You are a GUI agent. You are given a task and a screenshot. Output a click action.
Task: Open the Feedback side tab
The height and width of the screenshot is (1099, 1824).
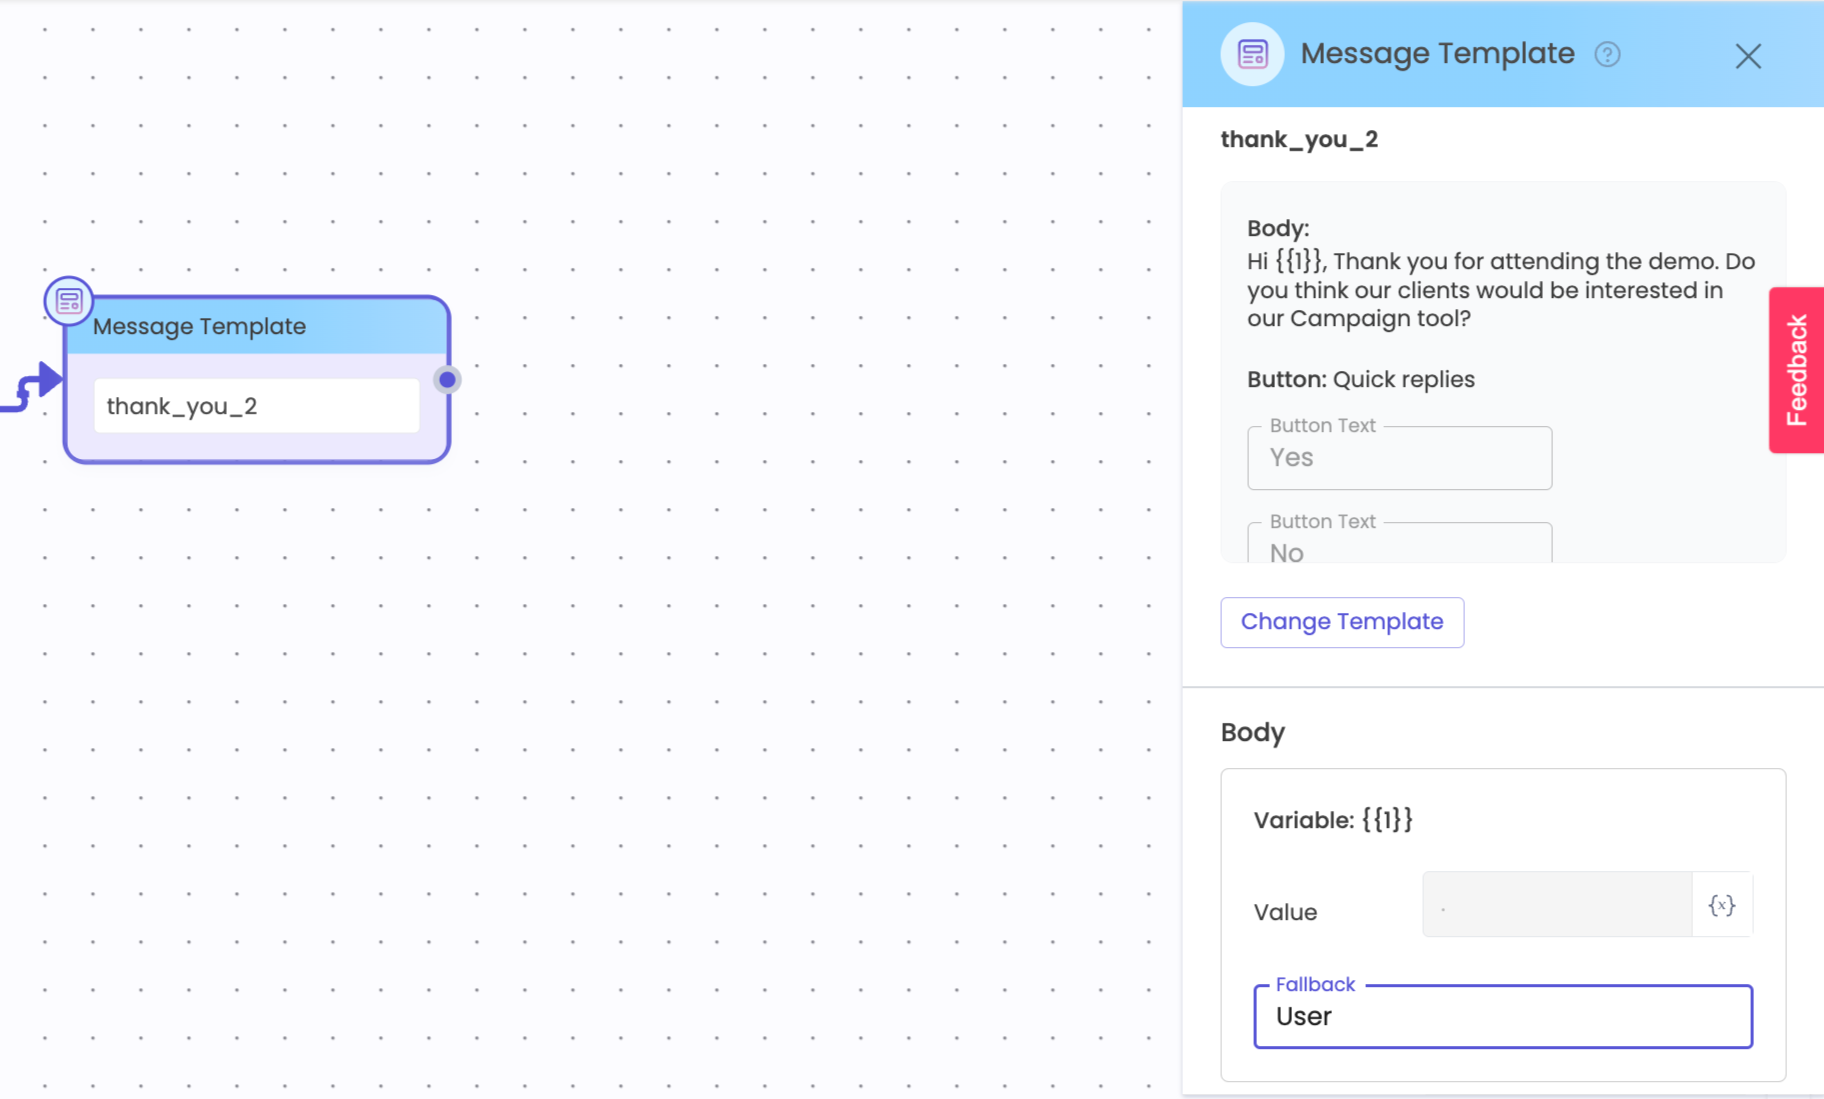[1796, 370]
